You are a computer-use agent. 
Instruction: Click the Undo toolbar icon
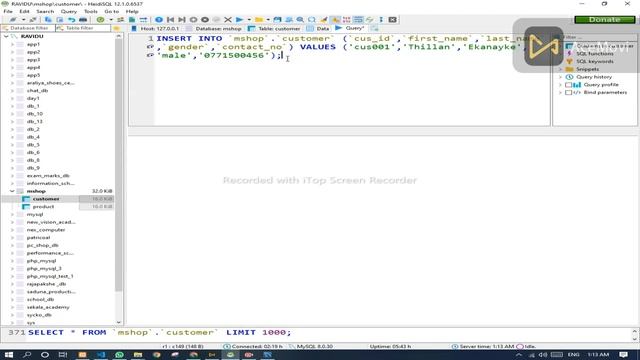(x=71, y=20)
